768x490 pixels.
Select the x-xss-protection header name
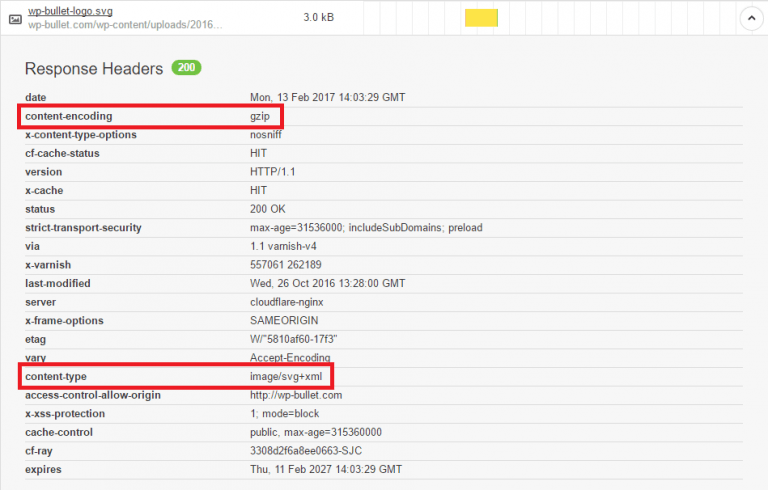65,414
